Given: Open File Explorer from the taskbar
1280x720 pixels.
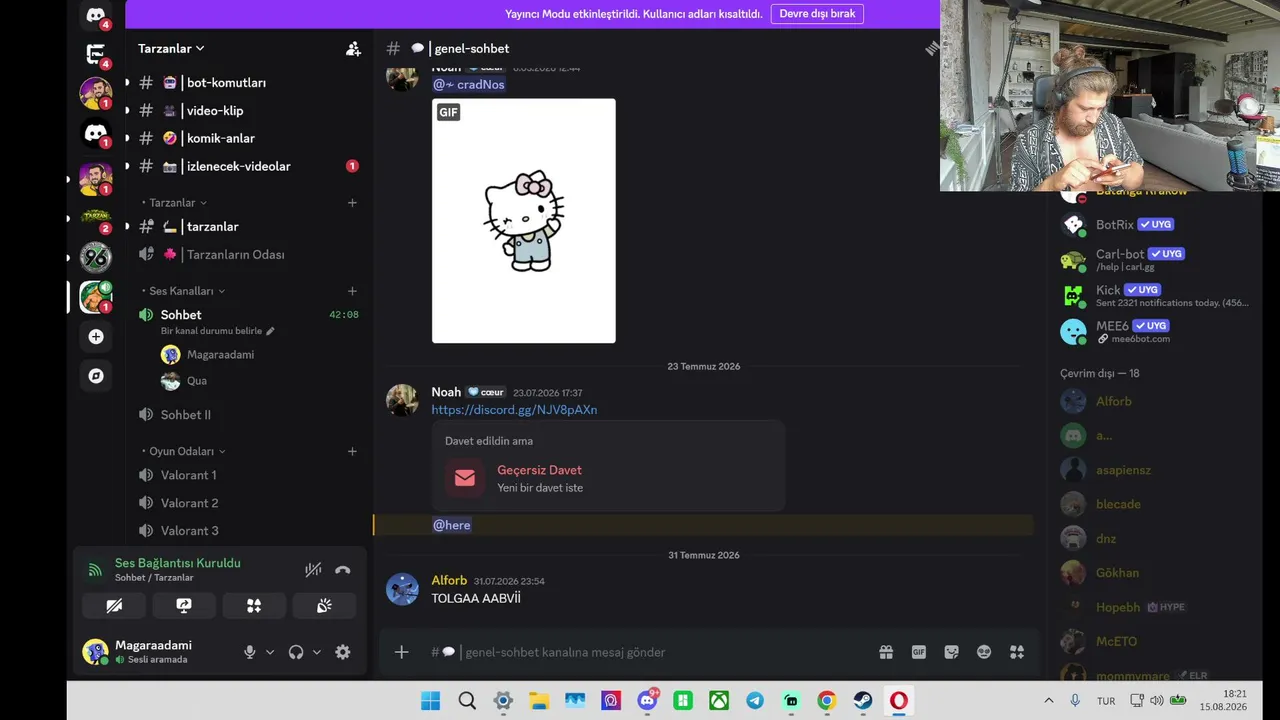Looking at the screenshot, I should click(x=539, y=701).
